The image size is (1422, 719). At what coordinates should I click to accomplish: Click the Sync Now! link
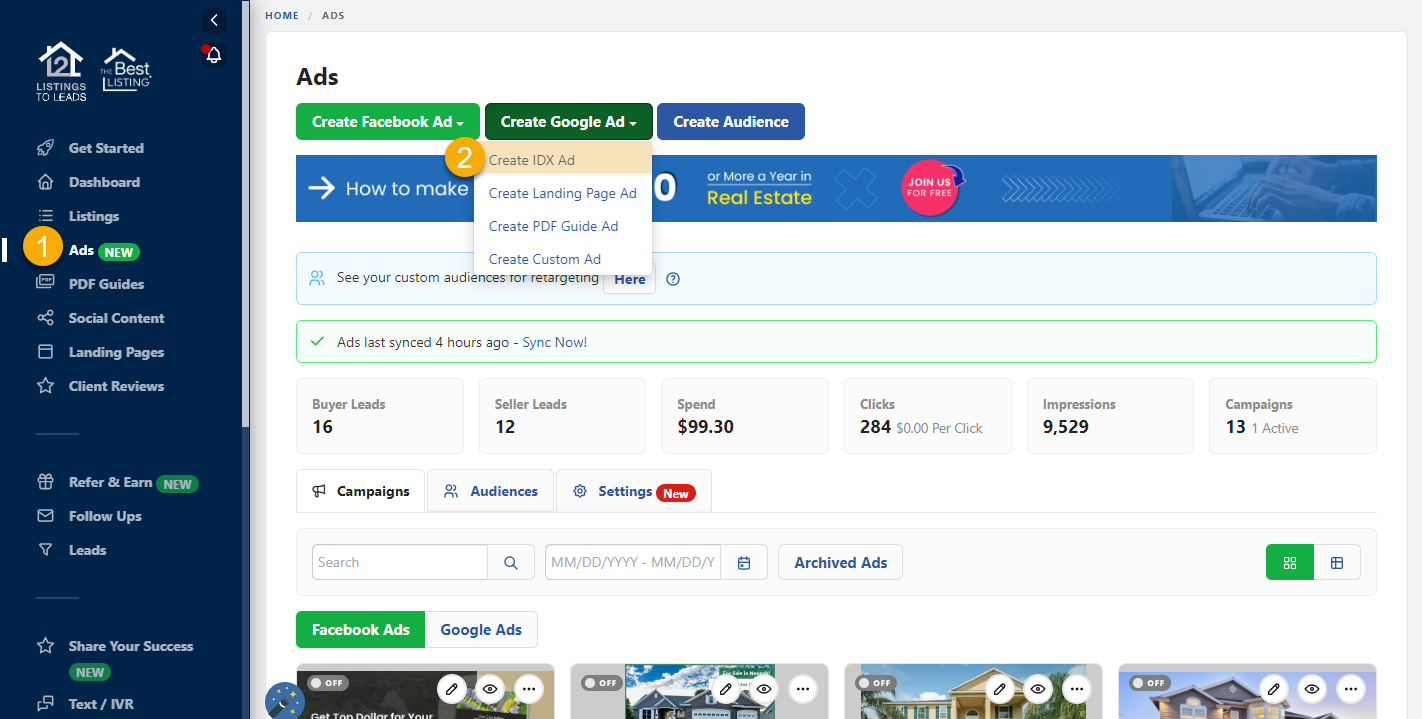[x=554, y=341]
